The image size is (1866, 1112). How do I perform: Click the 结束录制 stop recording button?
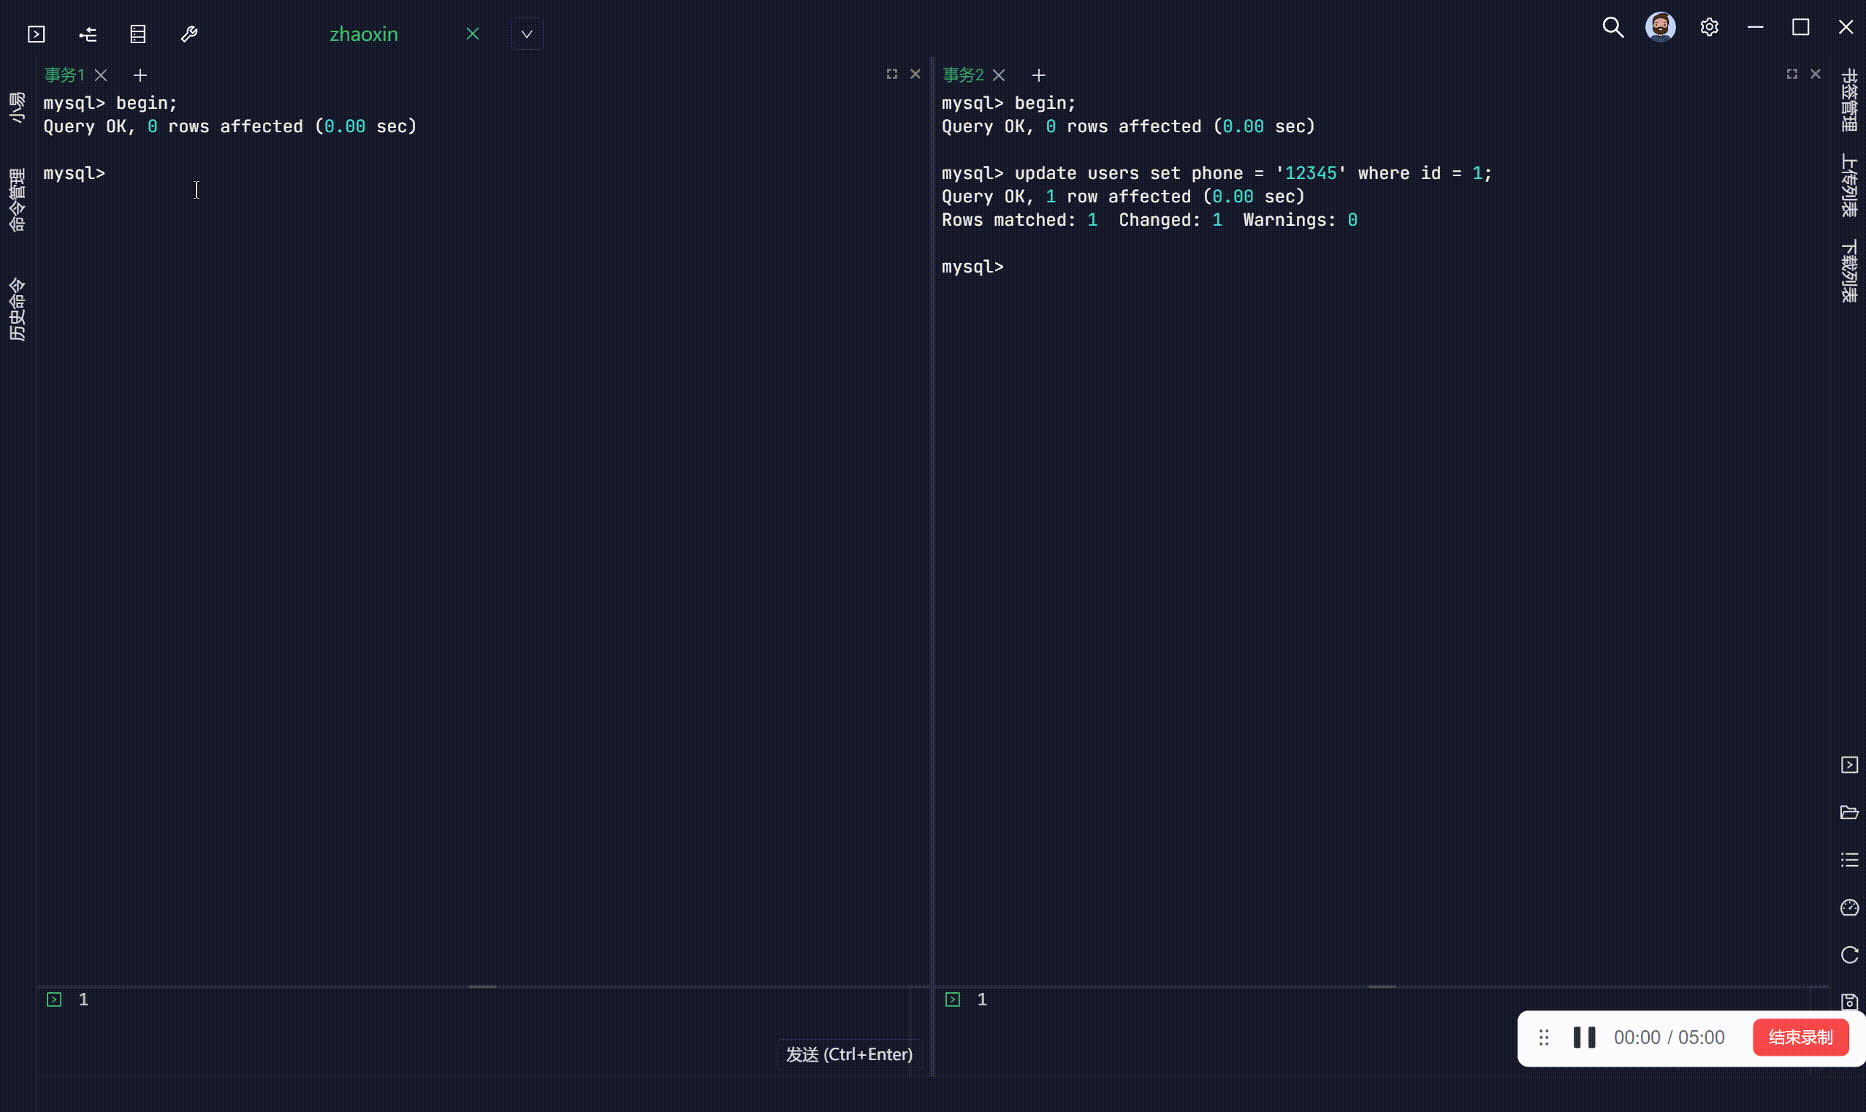(x=1800, y=1037)
